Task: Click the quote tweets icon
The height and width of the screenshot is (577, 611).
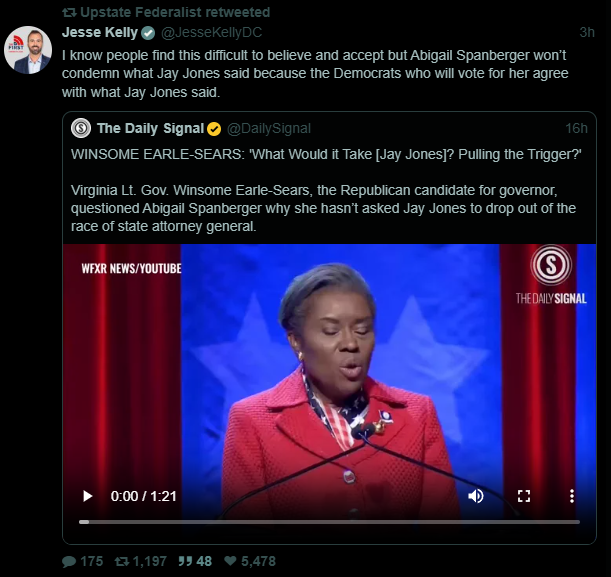Action: click(x=185, y=561)
